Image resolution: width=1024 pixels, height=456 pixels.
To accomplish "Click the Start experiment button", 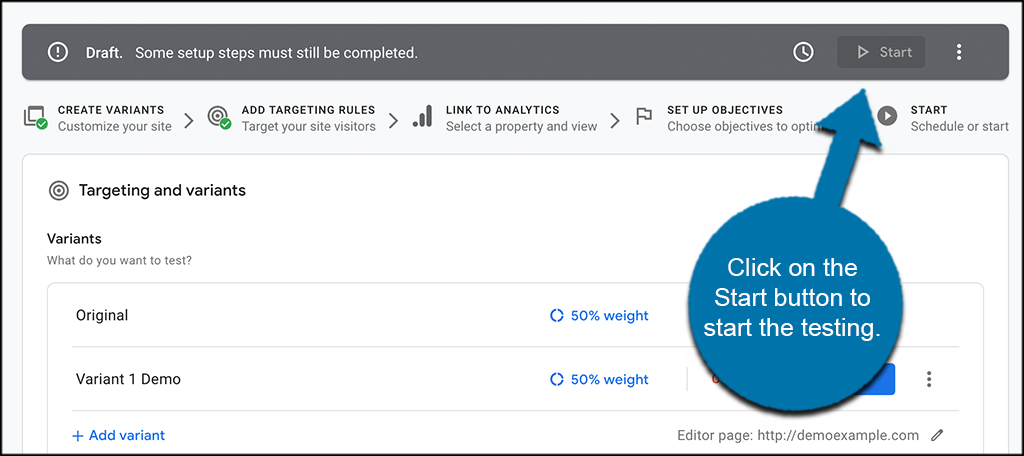I will pos(881,52).
